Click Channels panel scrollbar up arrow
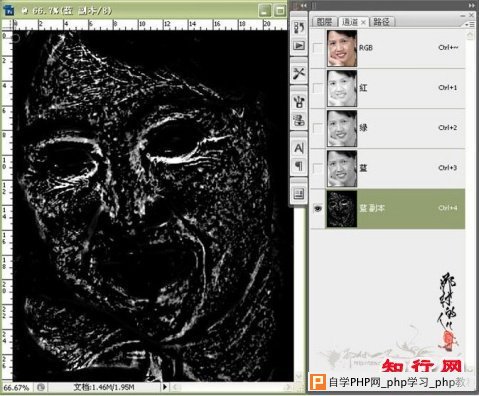479x396 pixels. click(470, 35)
